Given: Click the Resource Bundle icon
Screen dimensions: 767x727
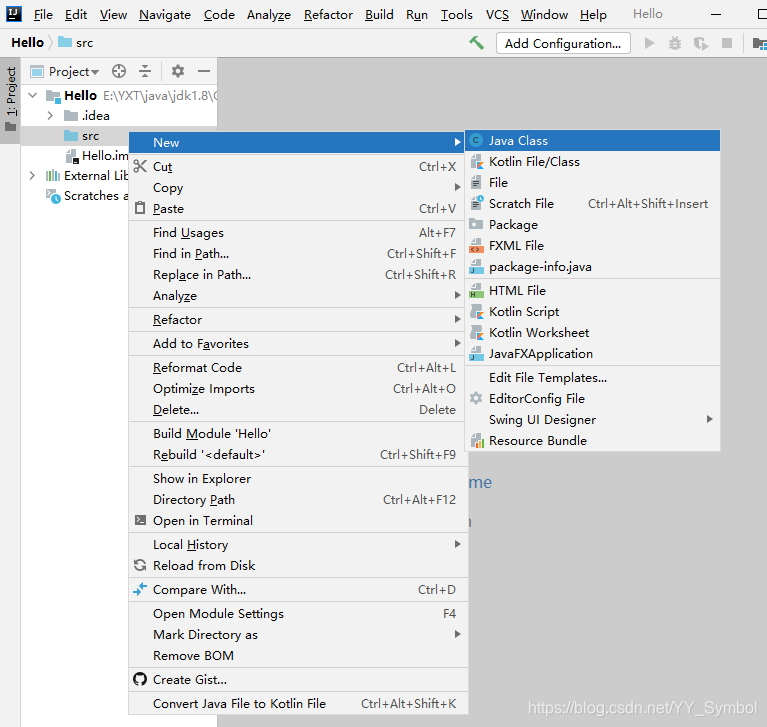Looking at the screenshot, I should (x=477, y=440).
